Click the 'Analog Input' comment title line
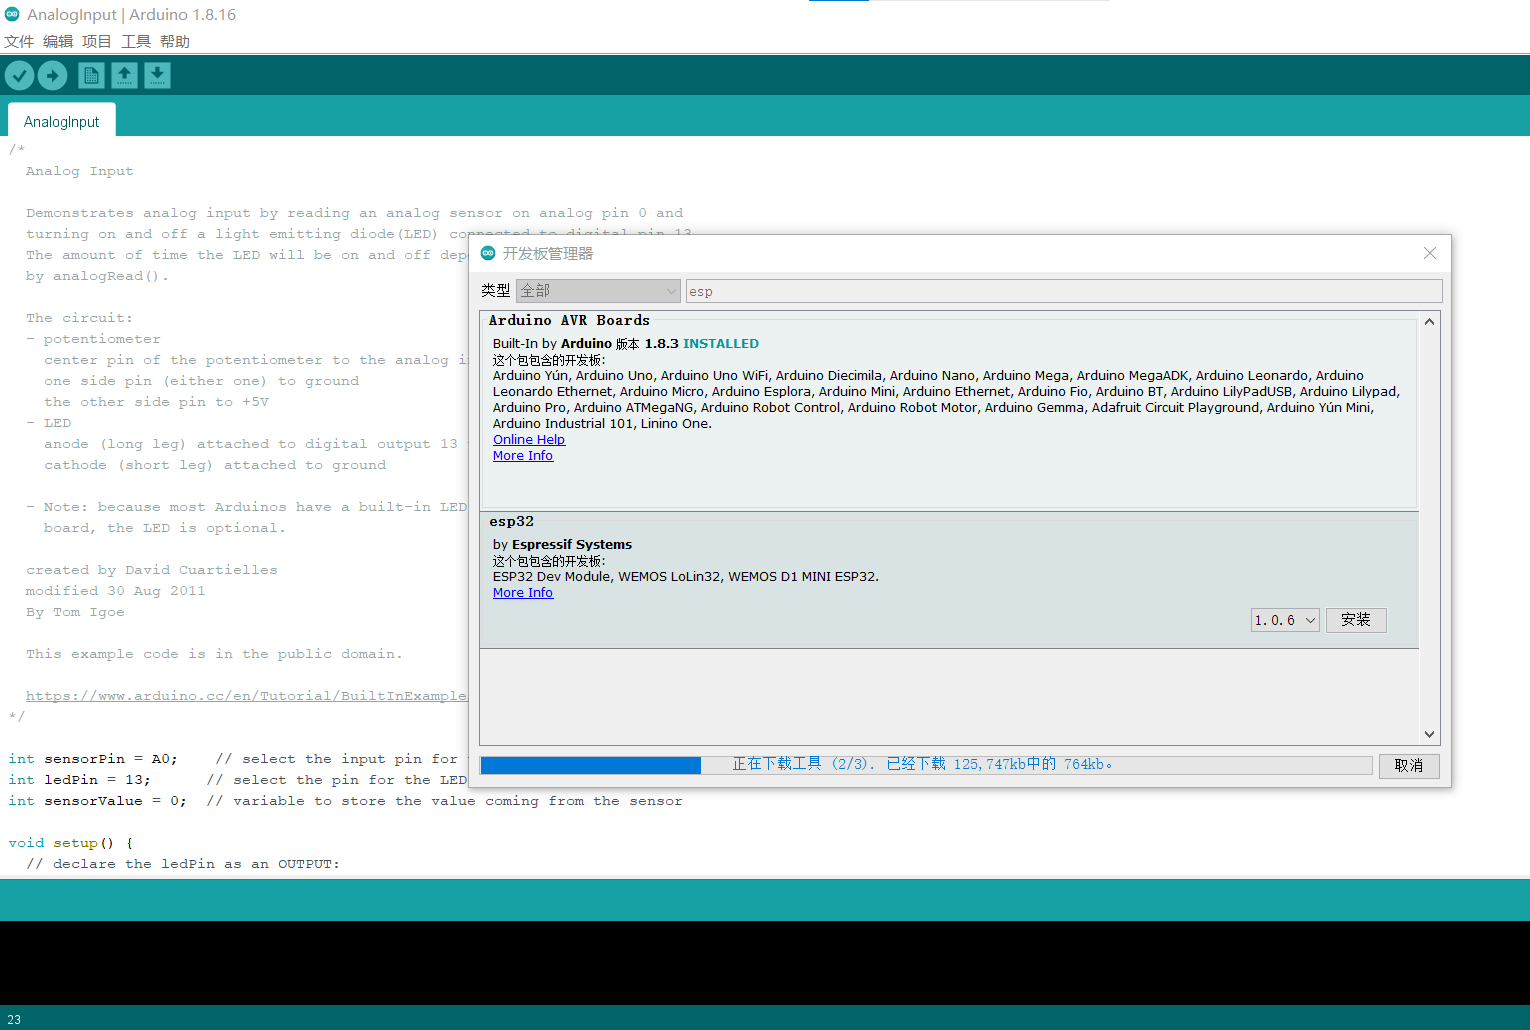This screenshot has height=1030, width=1530. 79,171
